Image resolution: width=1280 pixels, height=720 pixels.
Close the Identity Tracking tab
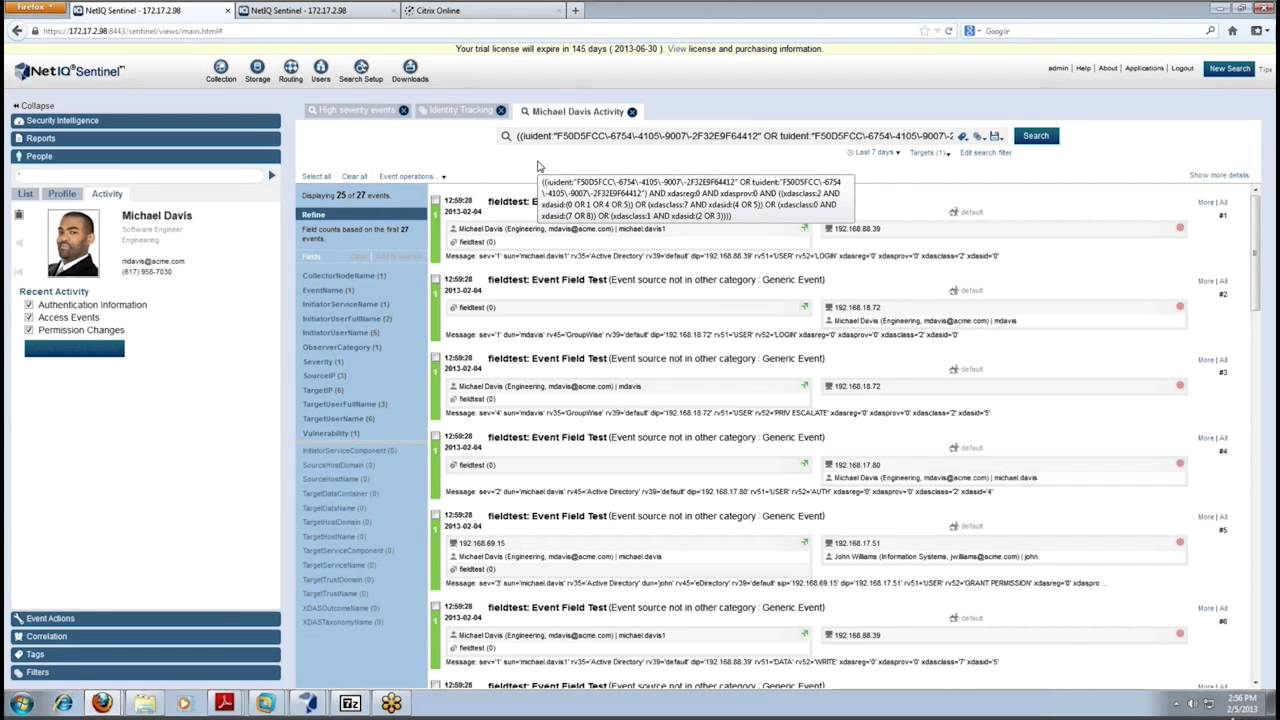tap(501, 110)
